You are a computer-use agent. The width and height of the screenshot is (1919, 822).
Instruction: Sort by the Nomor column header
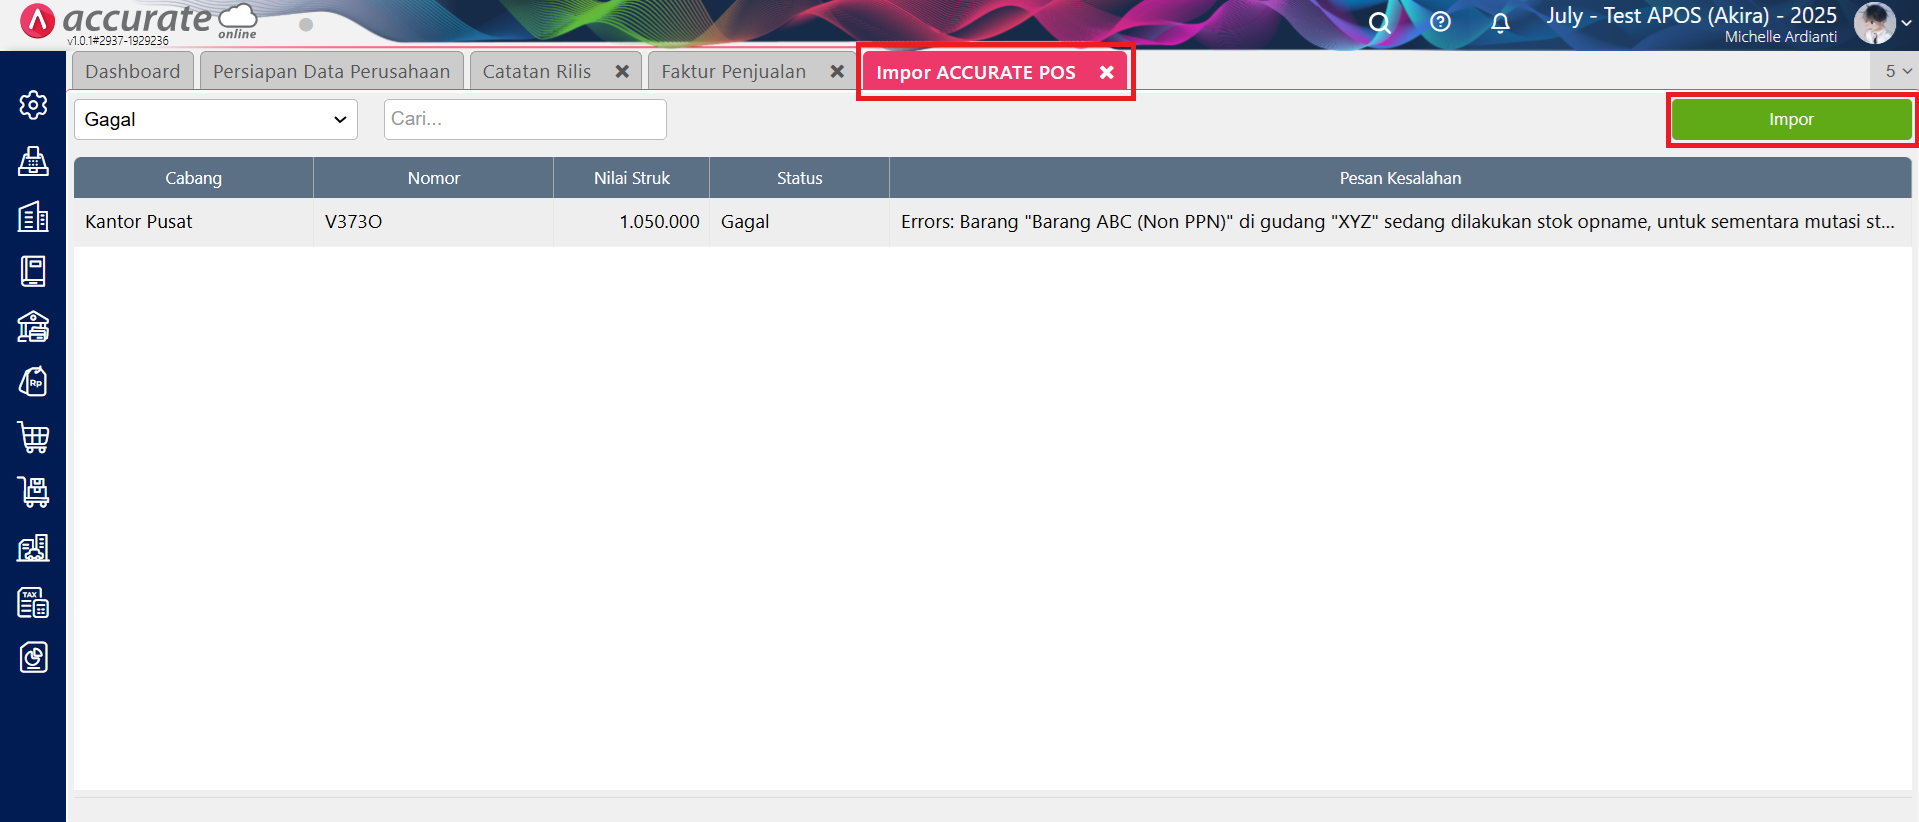pos(433,178)
